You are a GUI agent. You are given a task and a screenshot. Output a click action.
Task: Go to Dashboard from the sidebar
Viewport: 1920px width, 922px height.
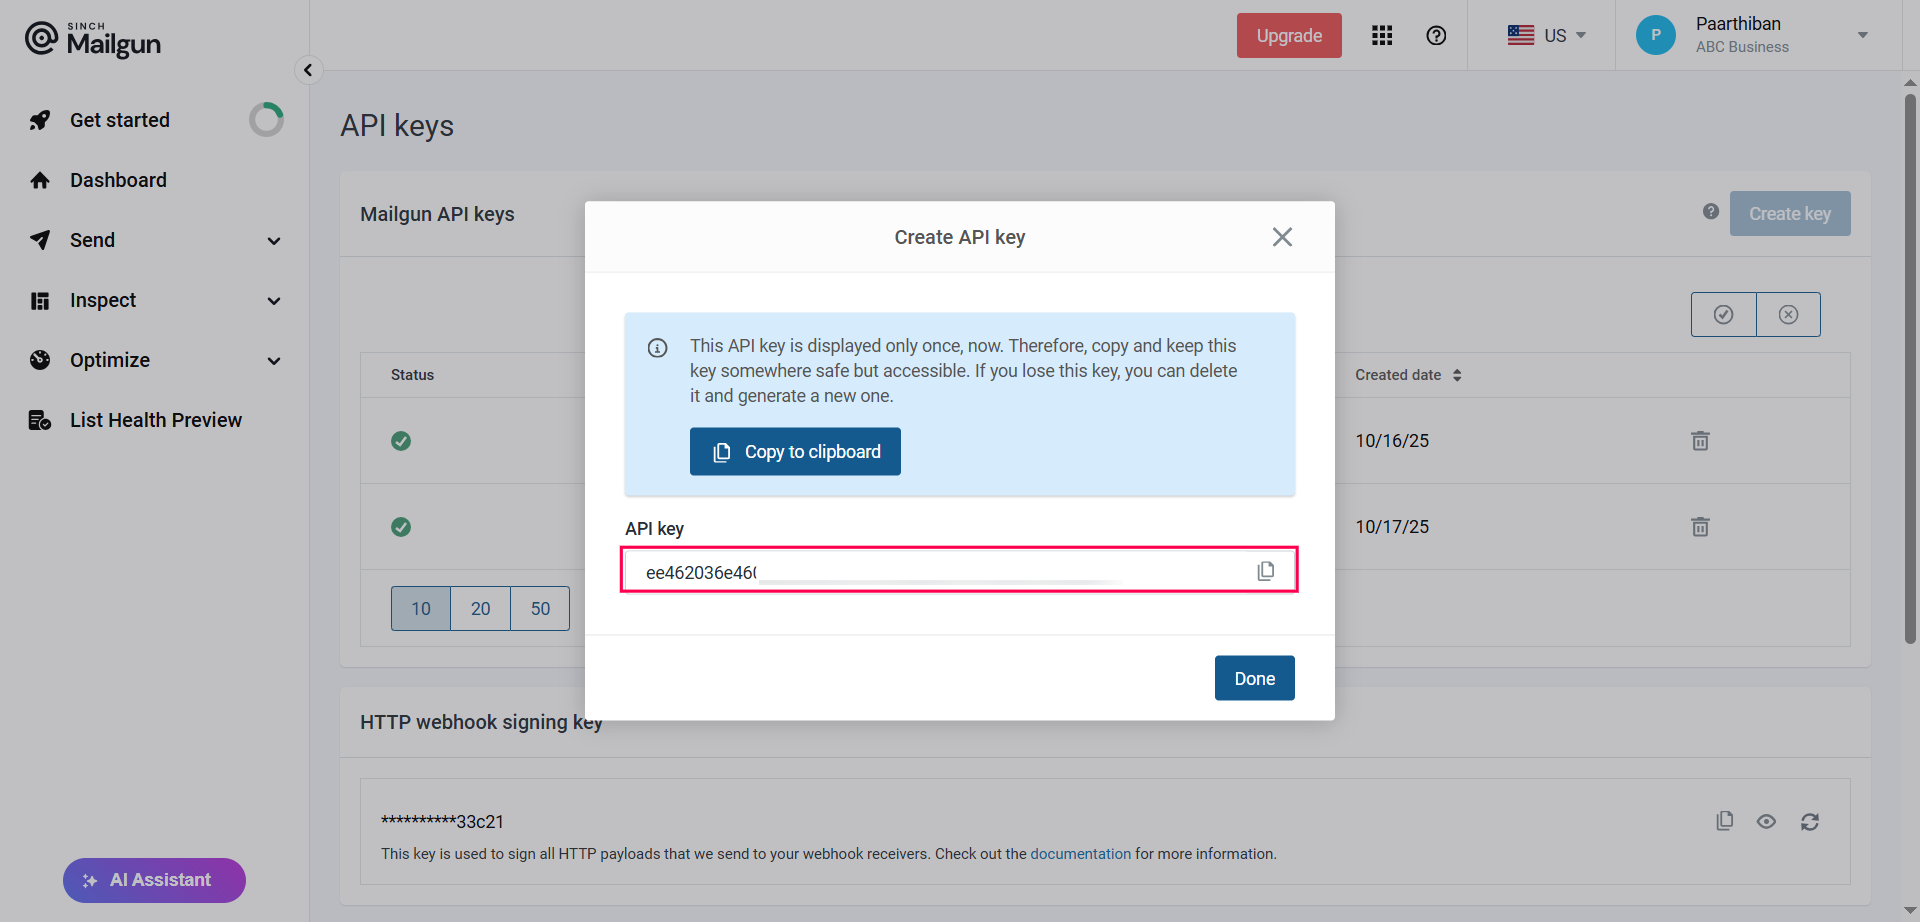click(118, 180)
